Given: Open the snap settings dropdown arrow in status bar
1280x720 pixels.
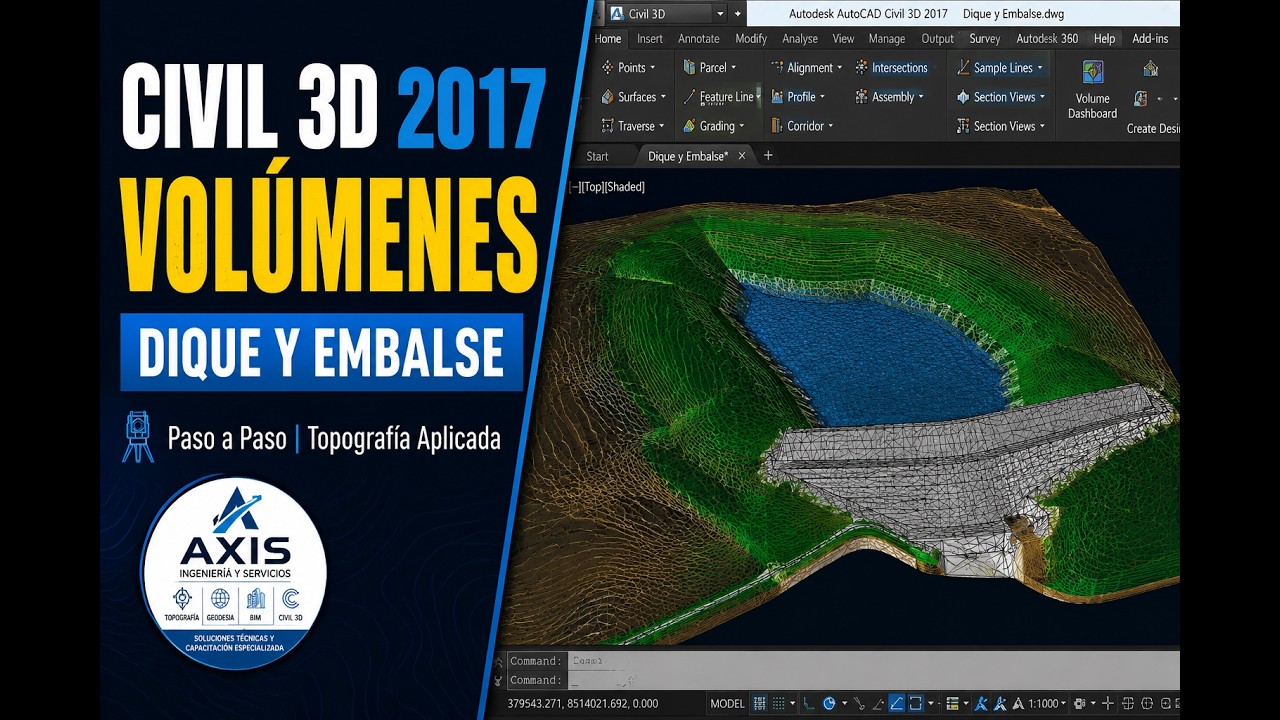Looking at the screenshot, I should [x=792, y=704].
